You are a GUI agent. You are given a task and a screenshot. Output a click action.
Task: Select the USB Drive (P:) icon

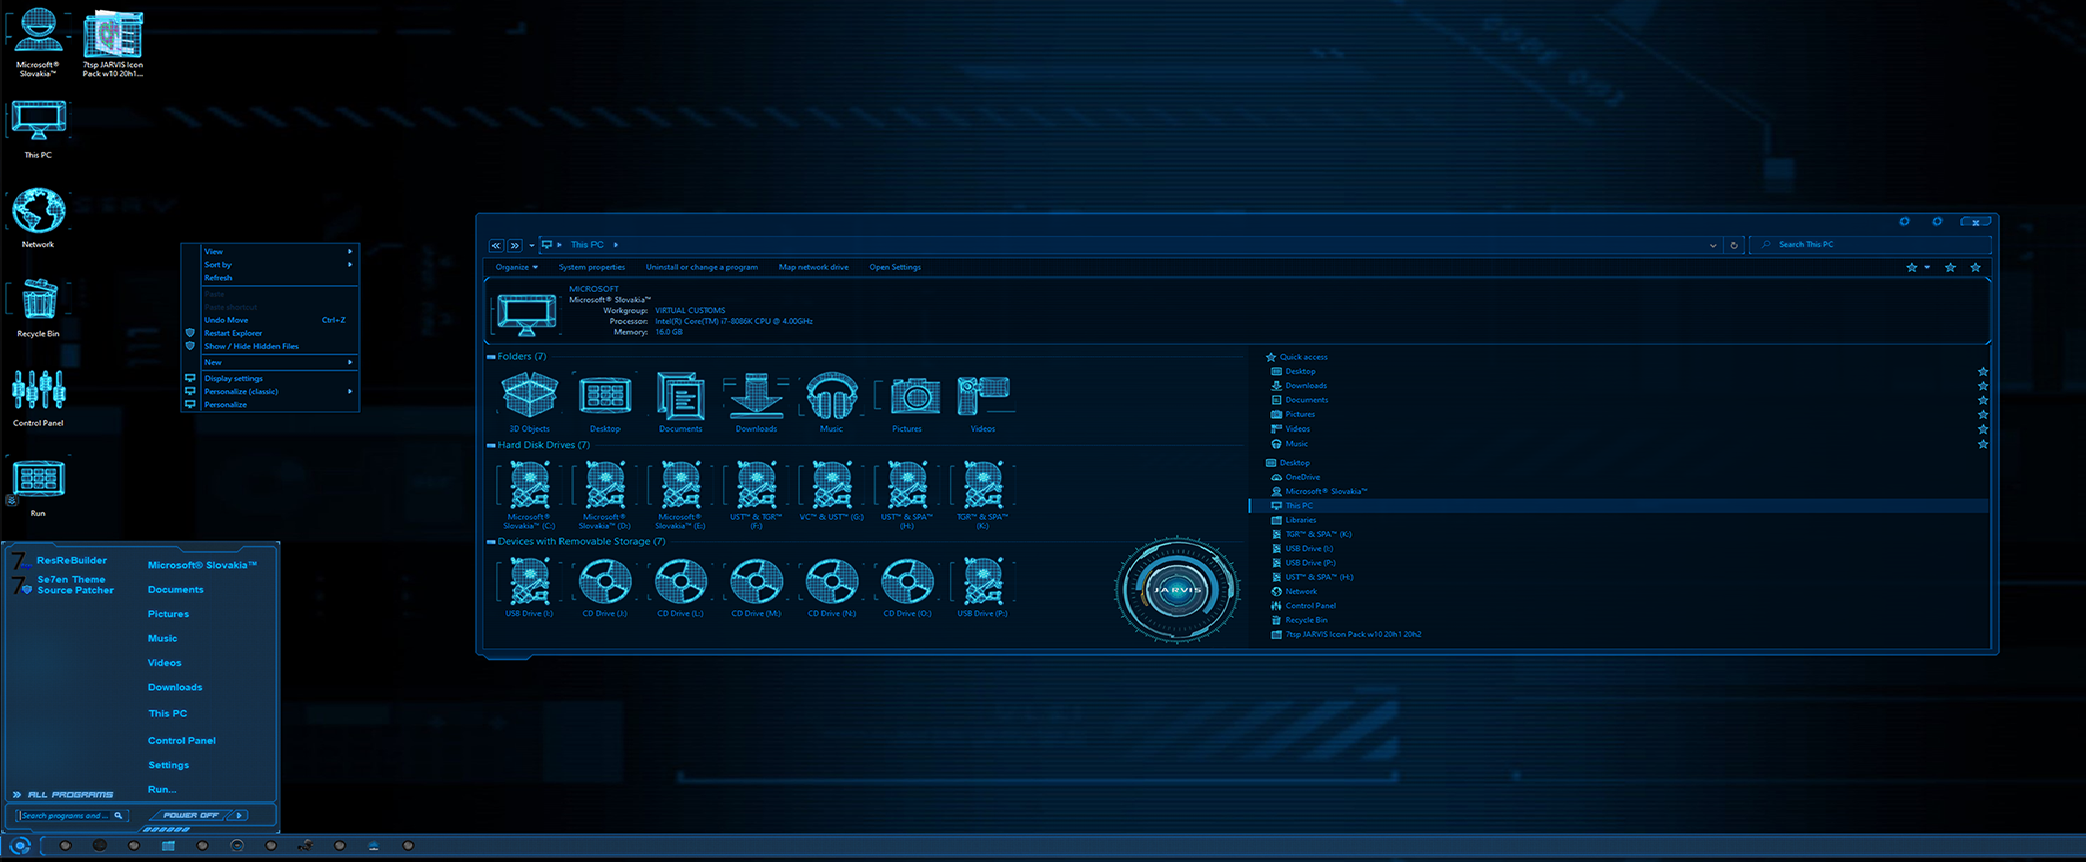983,581
